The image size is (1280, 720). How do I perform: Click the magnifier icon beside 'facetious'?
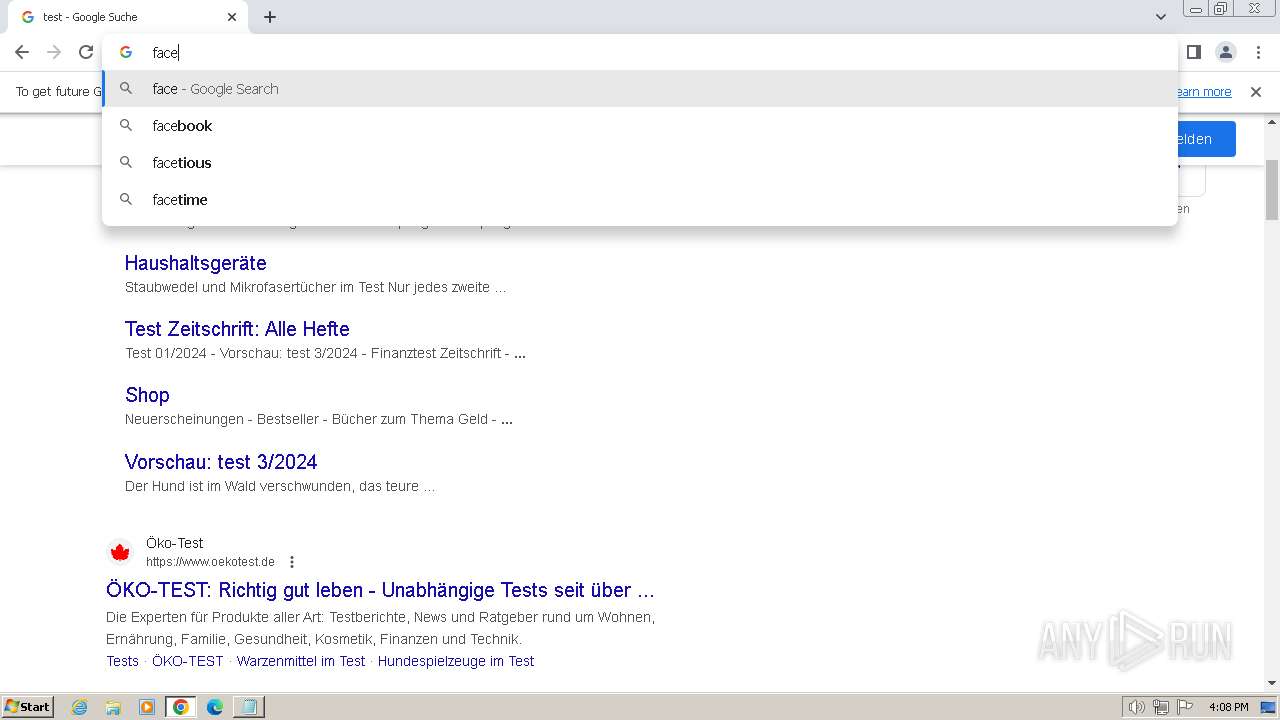click(x=126, y=163)
